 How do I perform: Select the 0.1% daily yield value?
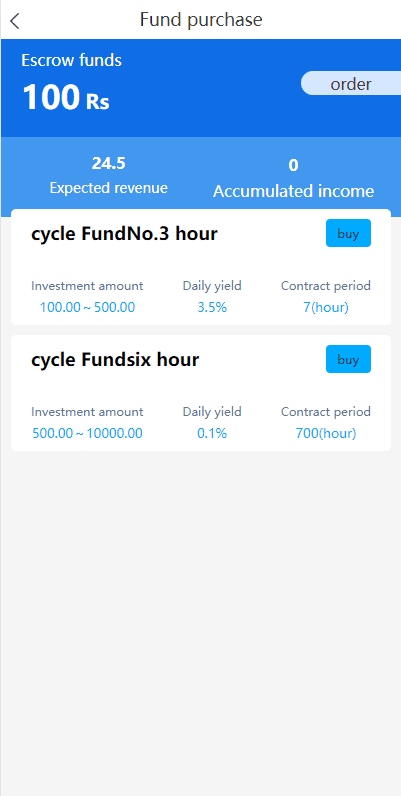(x=212, y=434)
